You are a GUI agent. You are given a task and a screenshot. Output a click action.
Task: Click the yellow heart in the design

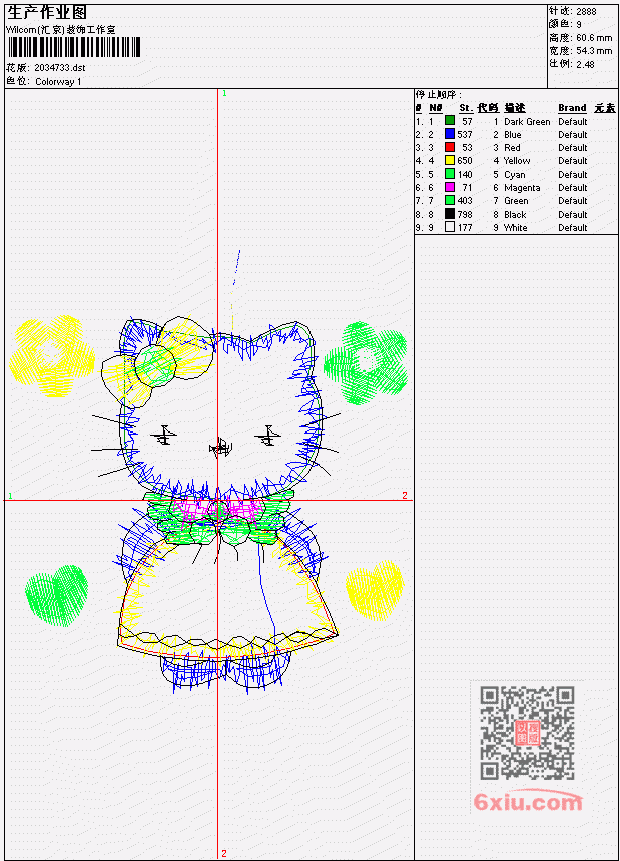(x=375, y=590)
